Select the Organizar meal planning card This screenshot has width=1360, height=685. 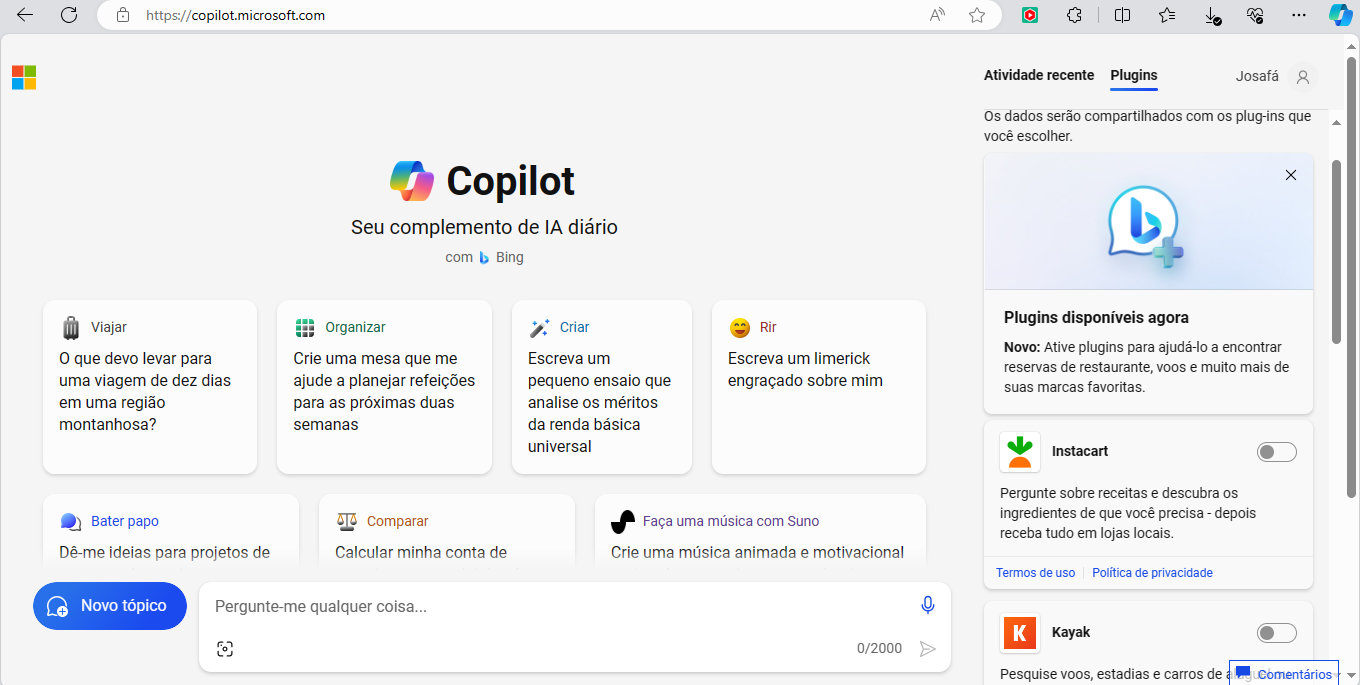pyautogui.click(x=384, y=387)
